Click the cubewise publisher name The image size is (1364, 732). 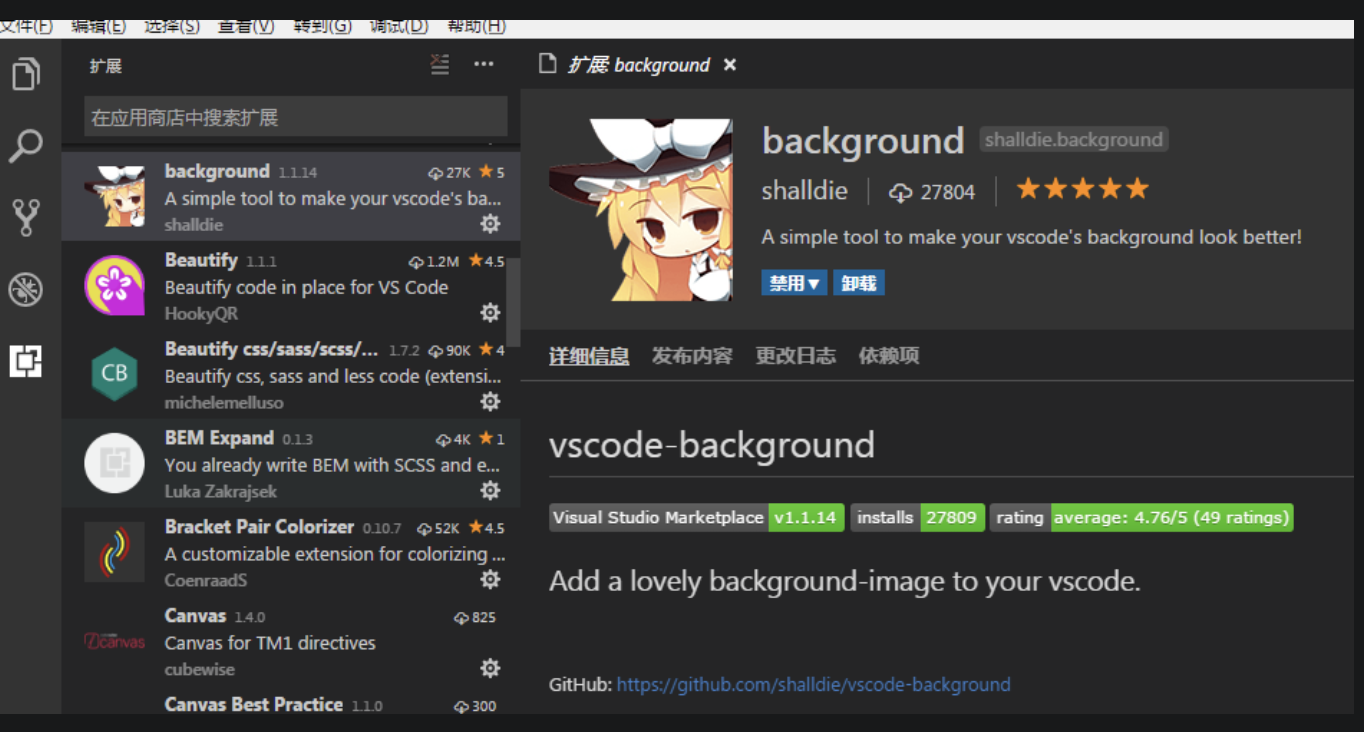[x=200, y=669]
